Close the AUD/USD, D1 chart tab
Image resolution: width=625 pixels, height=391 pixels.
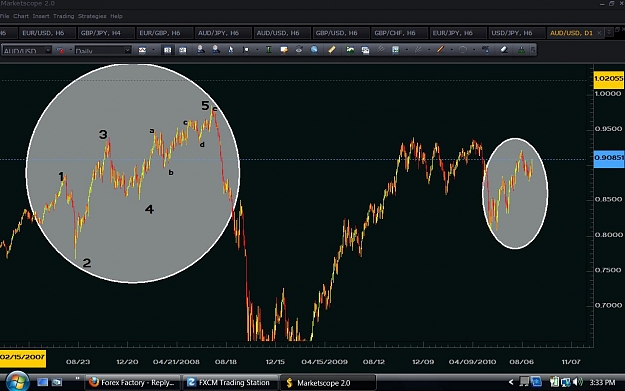point(599,33)
